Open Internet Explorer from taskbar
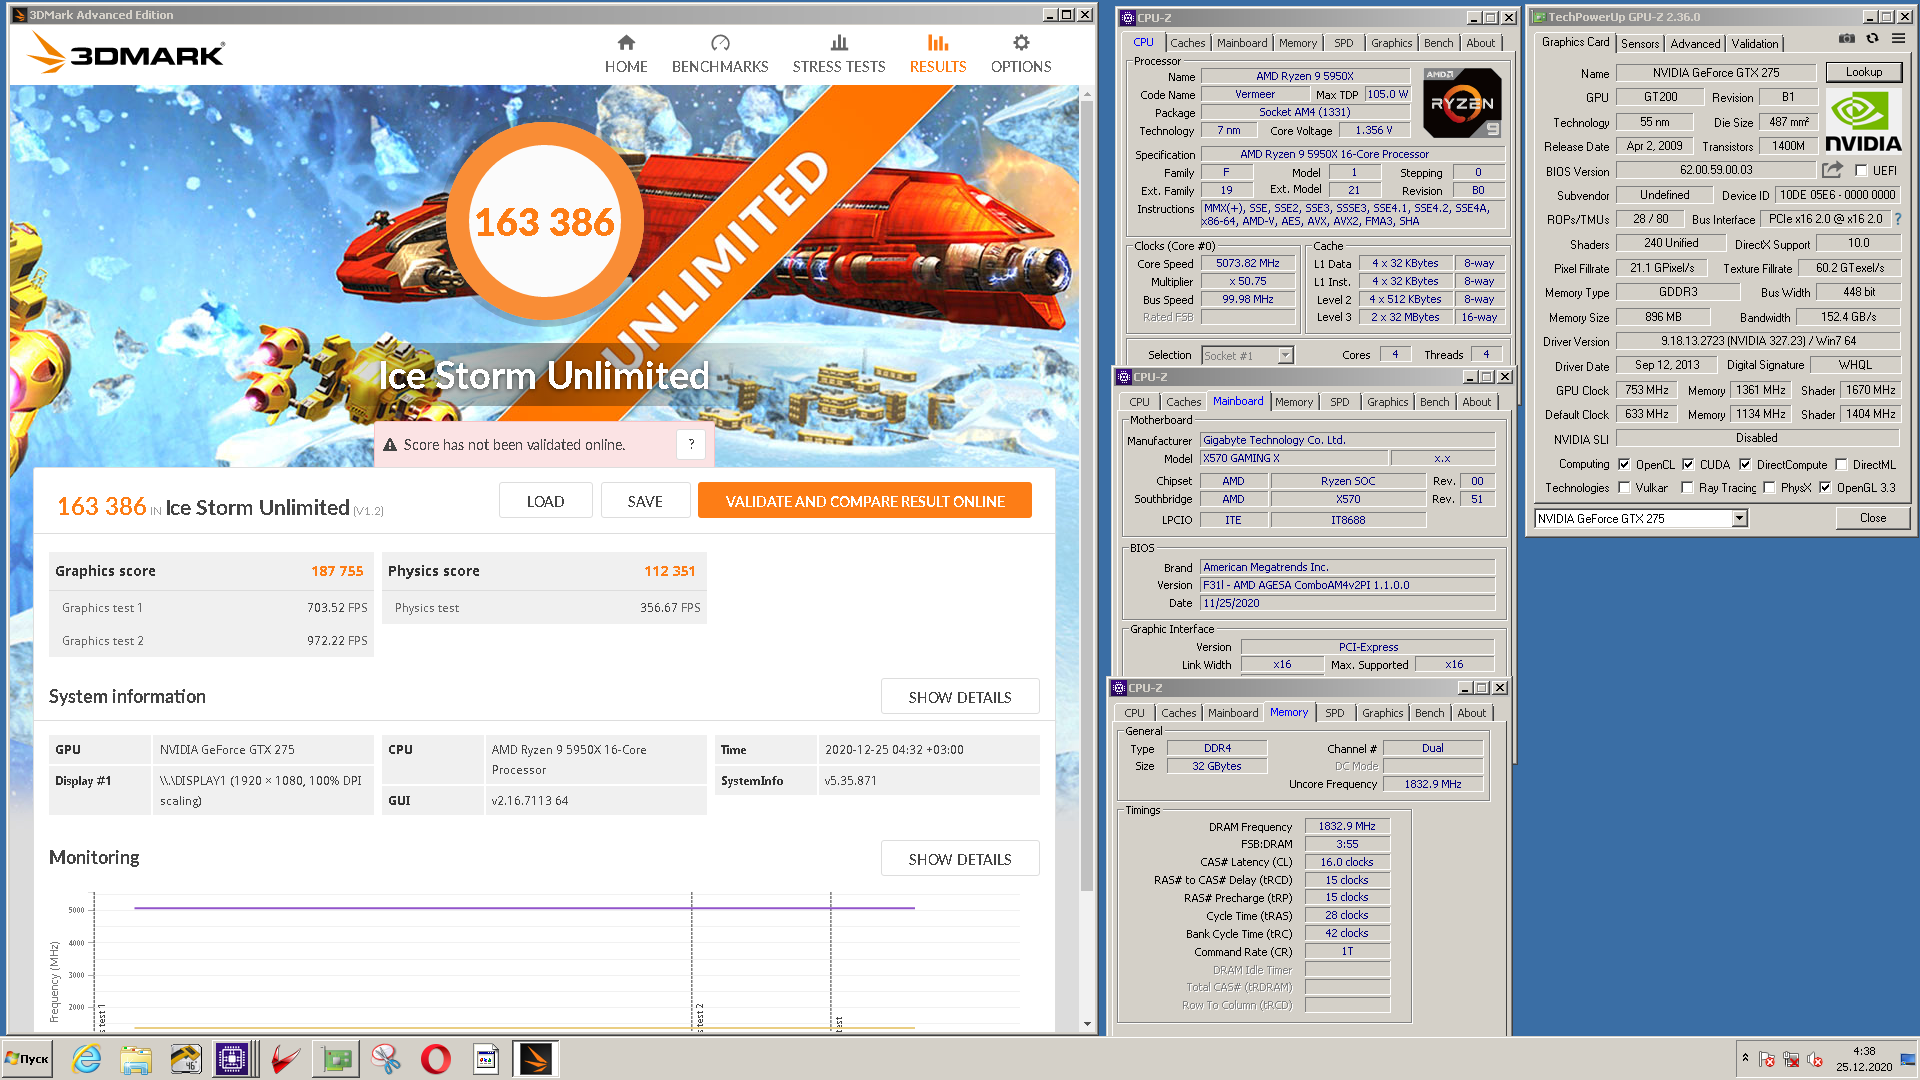 tap(87, 1059)
